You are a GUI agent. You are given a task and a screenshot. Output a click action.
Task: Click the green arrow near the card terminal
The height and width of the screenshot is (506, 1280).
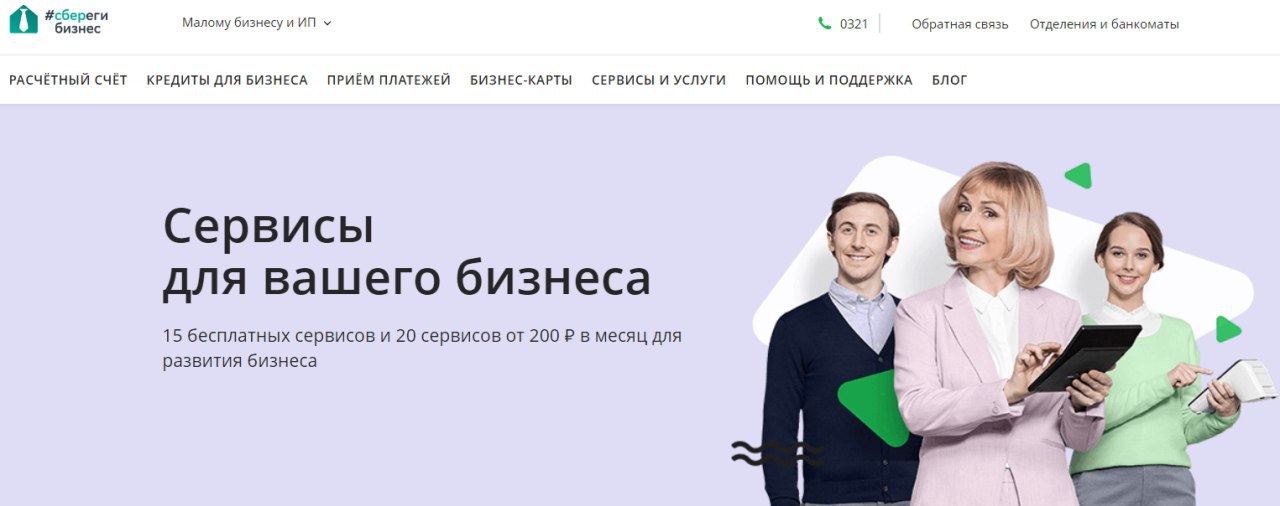pyautogui.click(x=1228, y=329)
